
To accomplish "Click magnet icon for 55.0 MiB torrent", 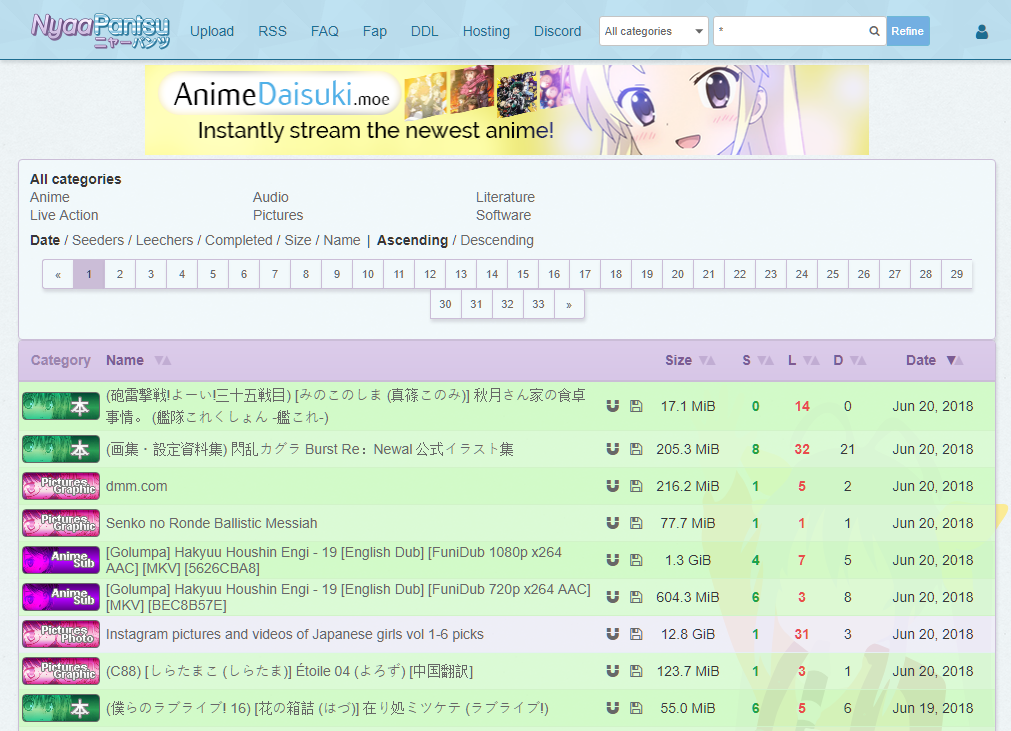I will click(x=613, y=708).
